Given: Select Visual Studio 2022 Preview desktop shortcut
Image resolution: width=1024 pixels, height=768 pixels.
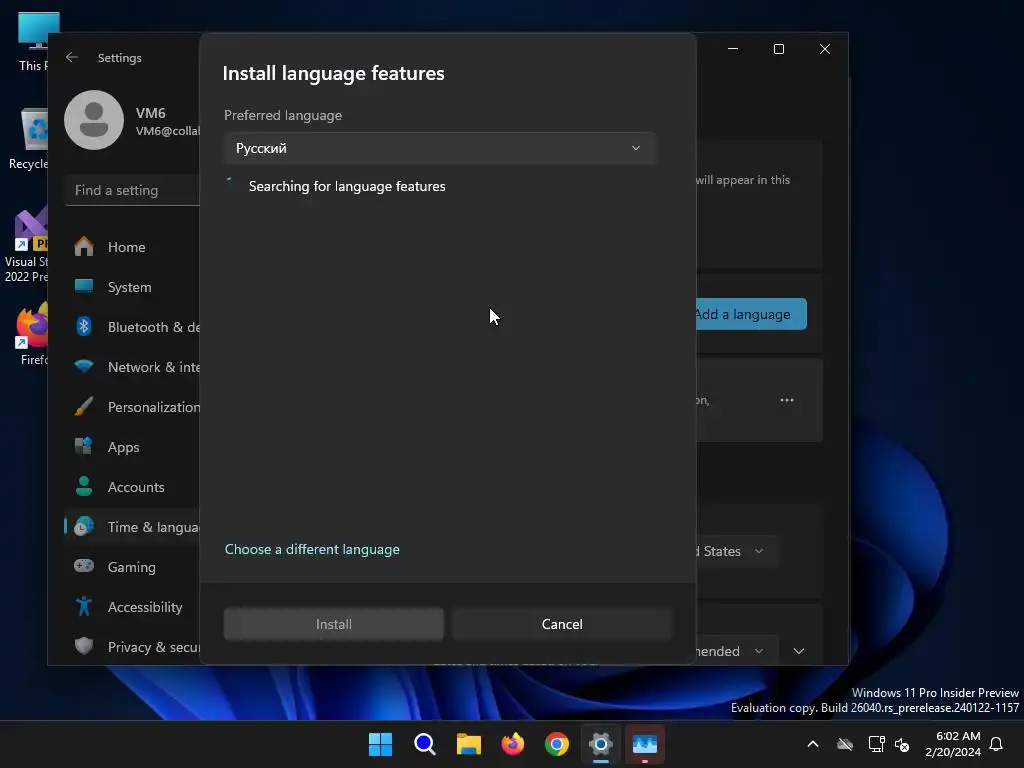Looking at the screenshot, I should click(x=27, y=246).
